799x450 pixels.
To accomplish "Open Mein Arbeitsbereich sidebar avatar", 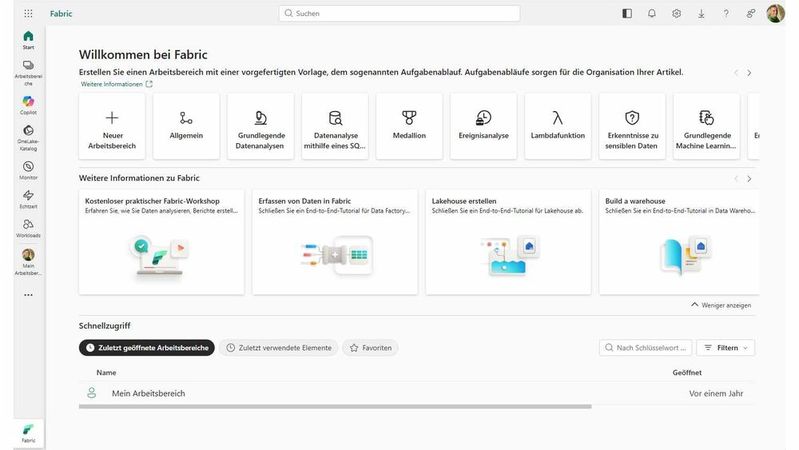I will coord(28,261).
